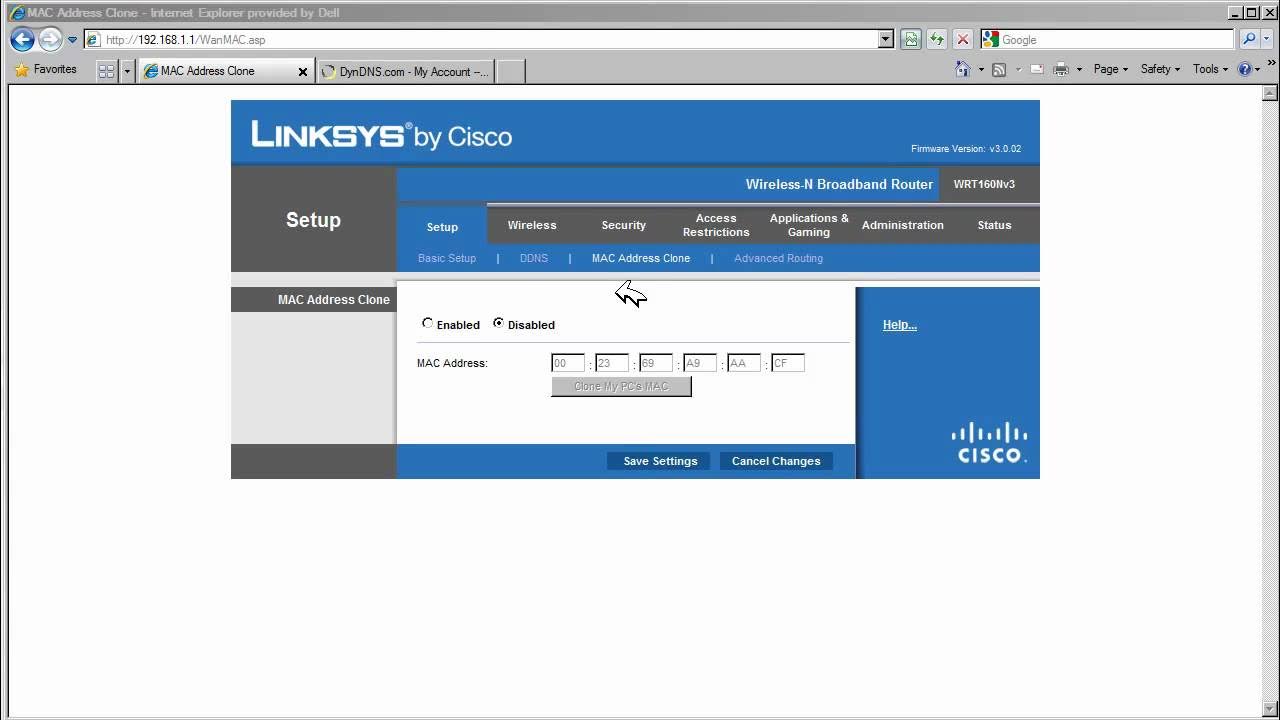Image resolution: width=1280 pixels, height=720 pixels.
Task: Open the Safety menu
Action: point(1160,69)
